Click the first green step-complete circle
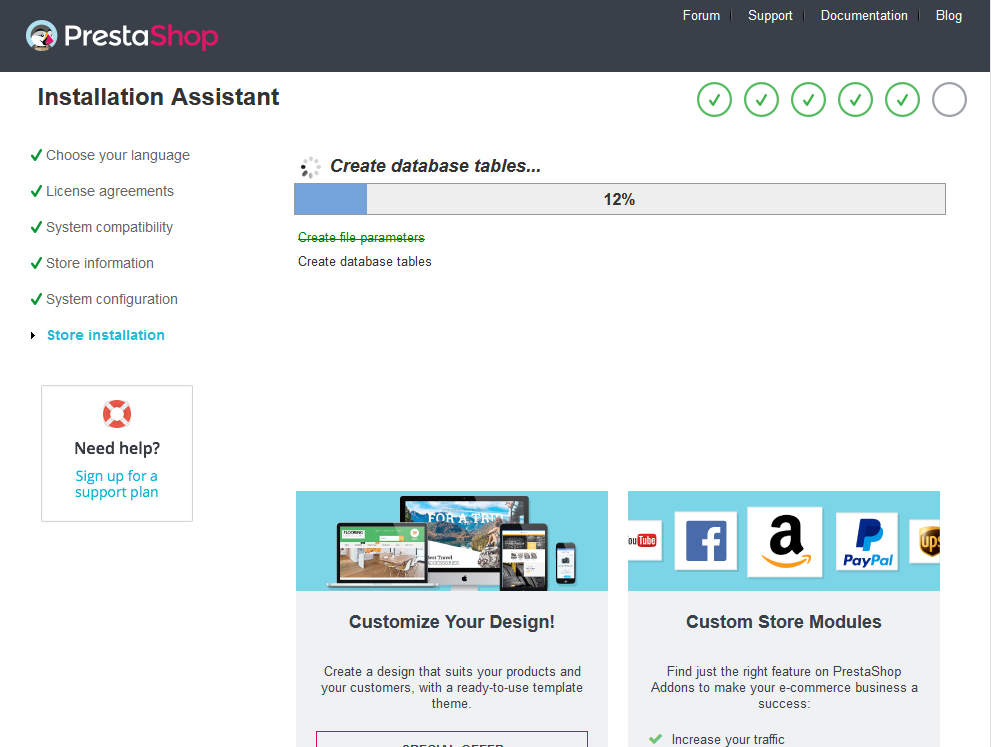The width and height of the screenshot is (991, 747). pyautogui.click(x=714, y=100)
